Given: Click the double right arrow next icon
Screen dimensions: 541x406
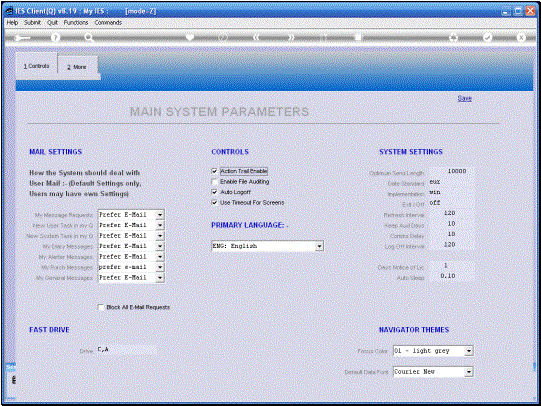Looking at the screenshot, I should coord(291,37).
